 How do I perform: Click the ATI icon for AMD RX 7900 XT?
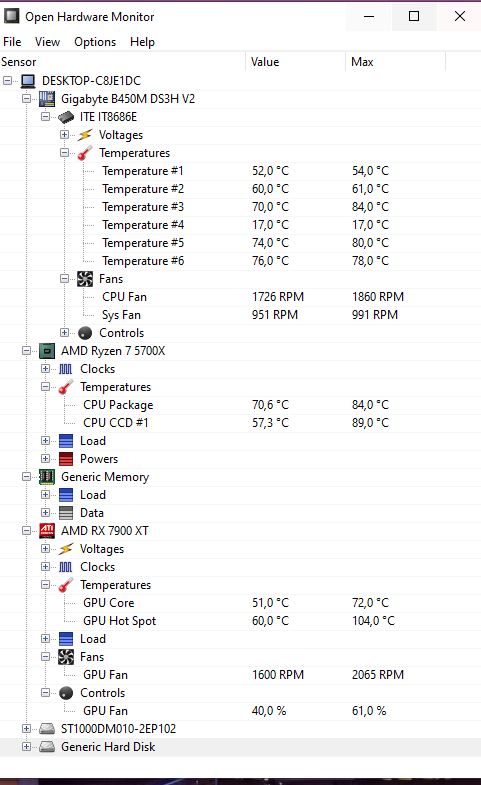click(x=47, y=531)
